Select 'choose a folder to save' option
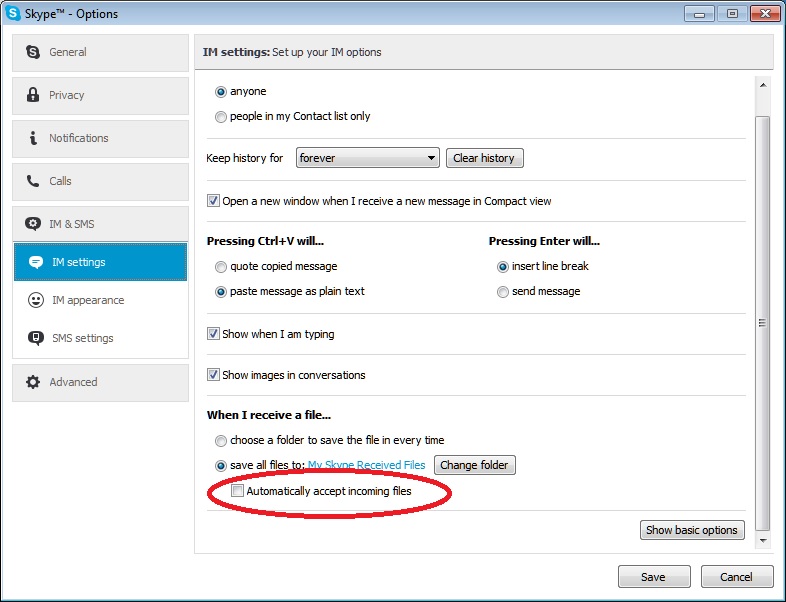This screenshot has height=602, width=786. coord(221,441)
